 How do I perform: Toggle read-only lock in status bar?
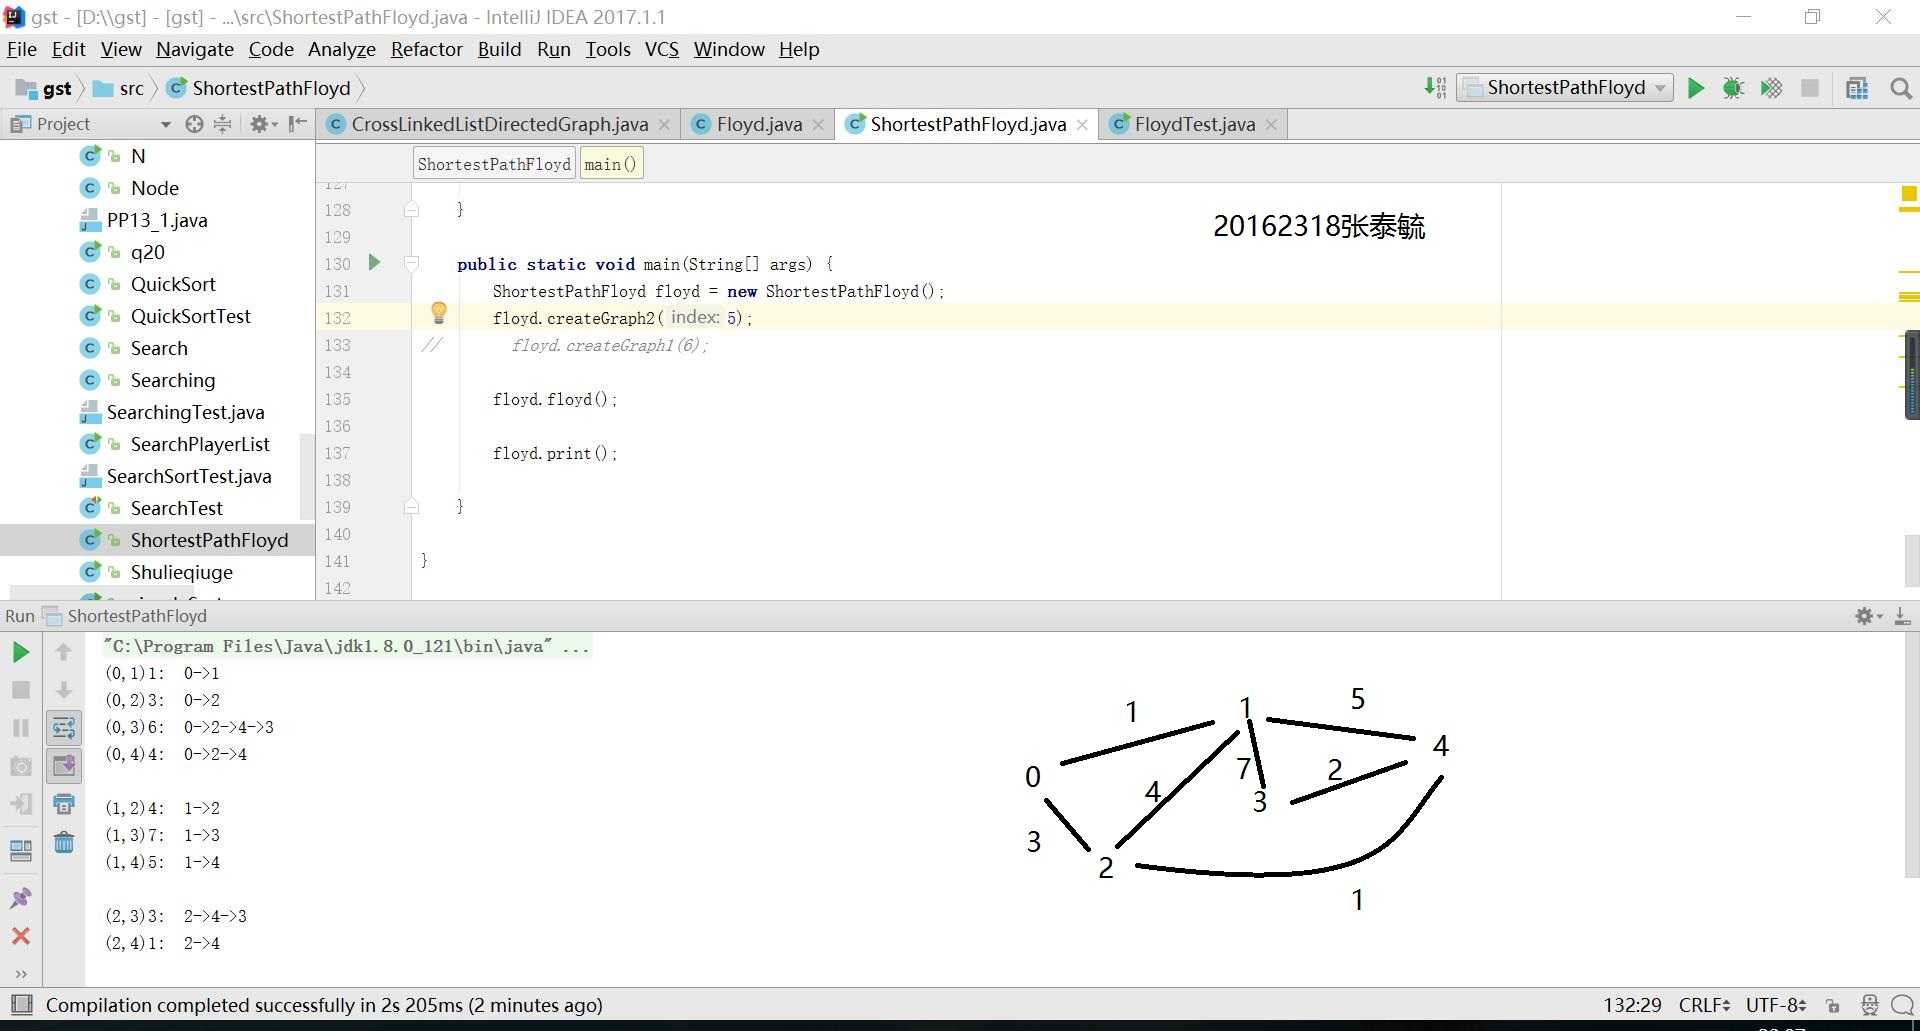(1832, 1006)
